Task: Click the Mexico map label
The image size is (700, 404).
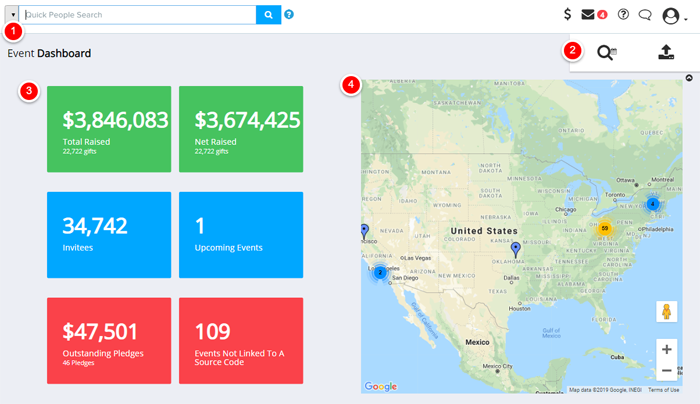Action: 477,342
